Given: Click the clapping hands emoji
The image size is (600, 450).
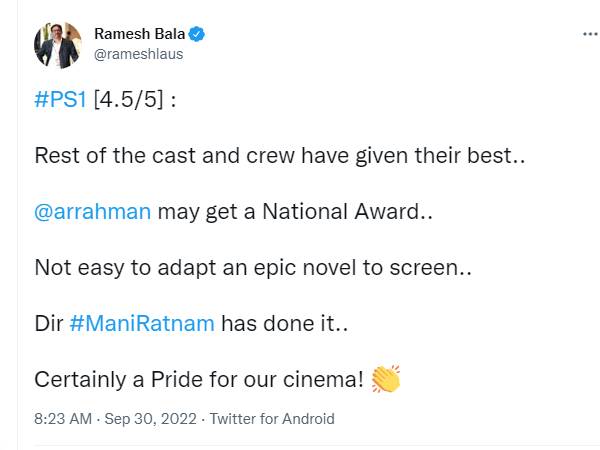Looking at the screenshot, I should (x=385, y=380).
